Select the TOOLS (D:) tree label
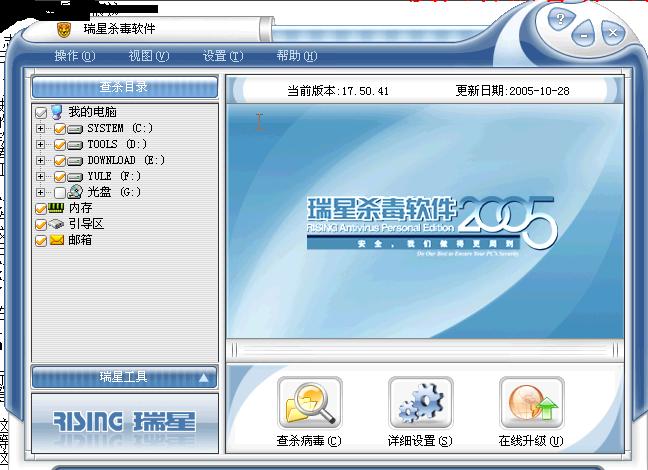 117,144
